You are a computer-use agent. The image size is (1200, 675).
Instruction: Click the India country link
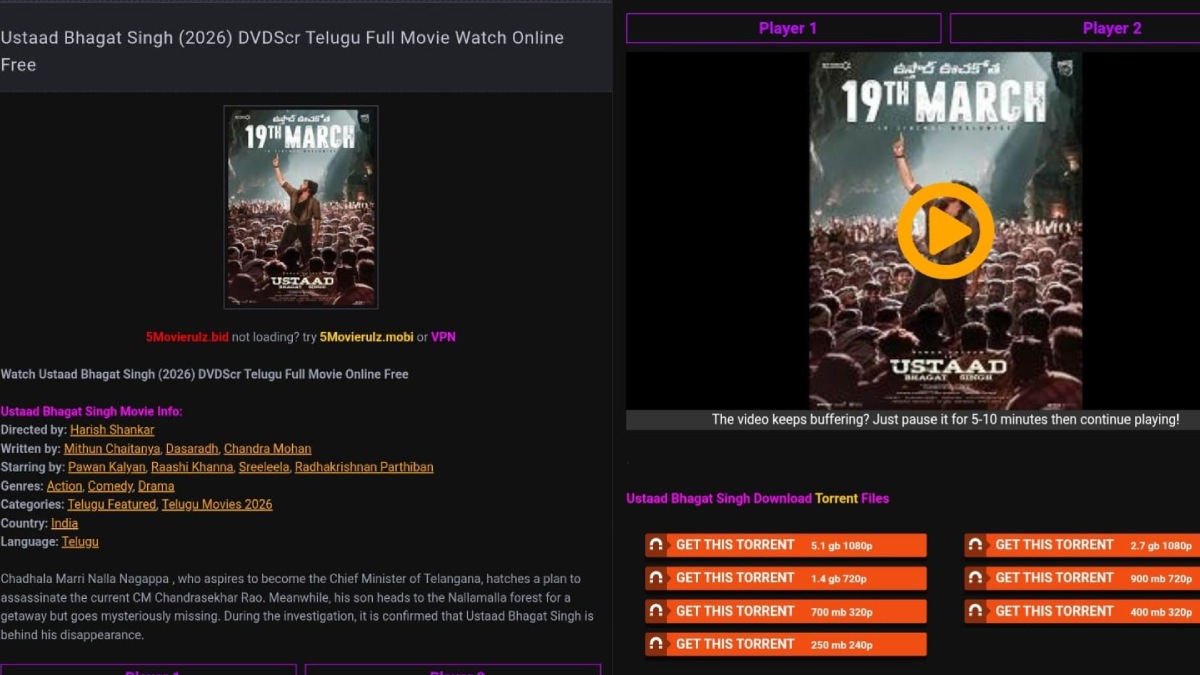click(x=64, y=523)
